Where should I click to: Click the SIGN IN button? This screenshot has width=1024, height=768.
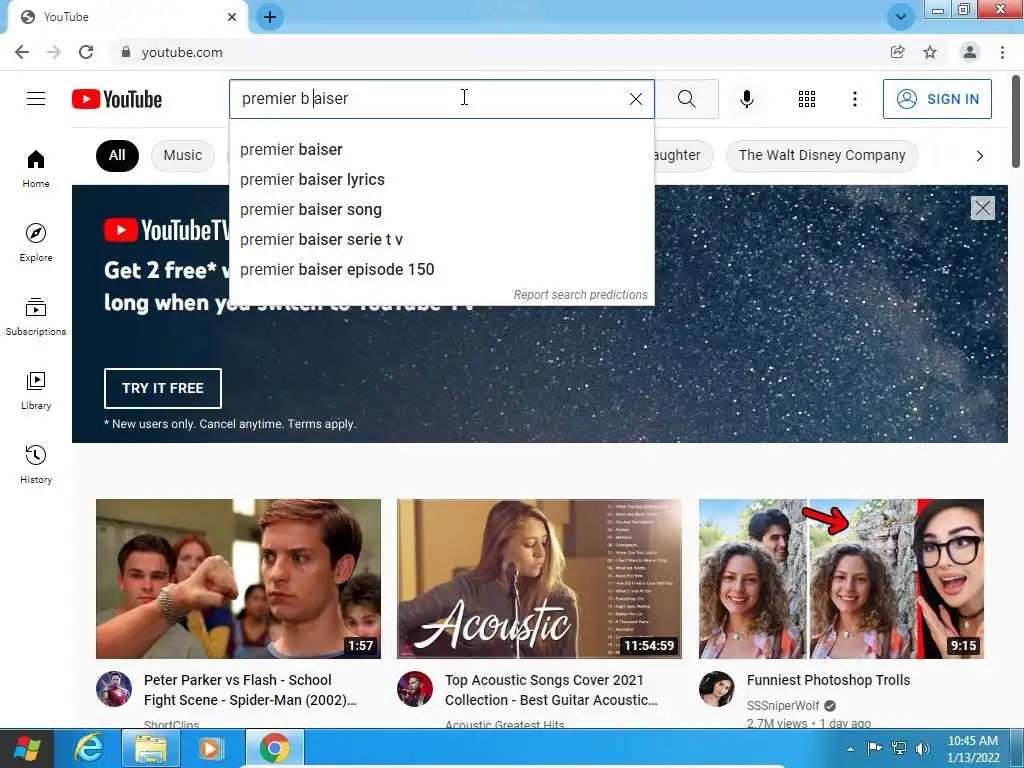pos(936,99)
